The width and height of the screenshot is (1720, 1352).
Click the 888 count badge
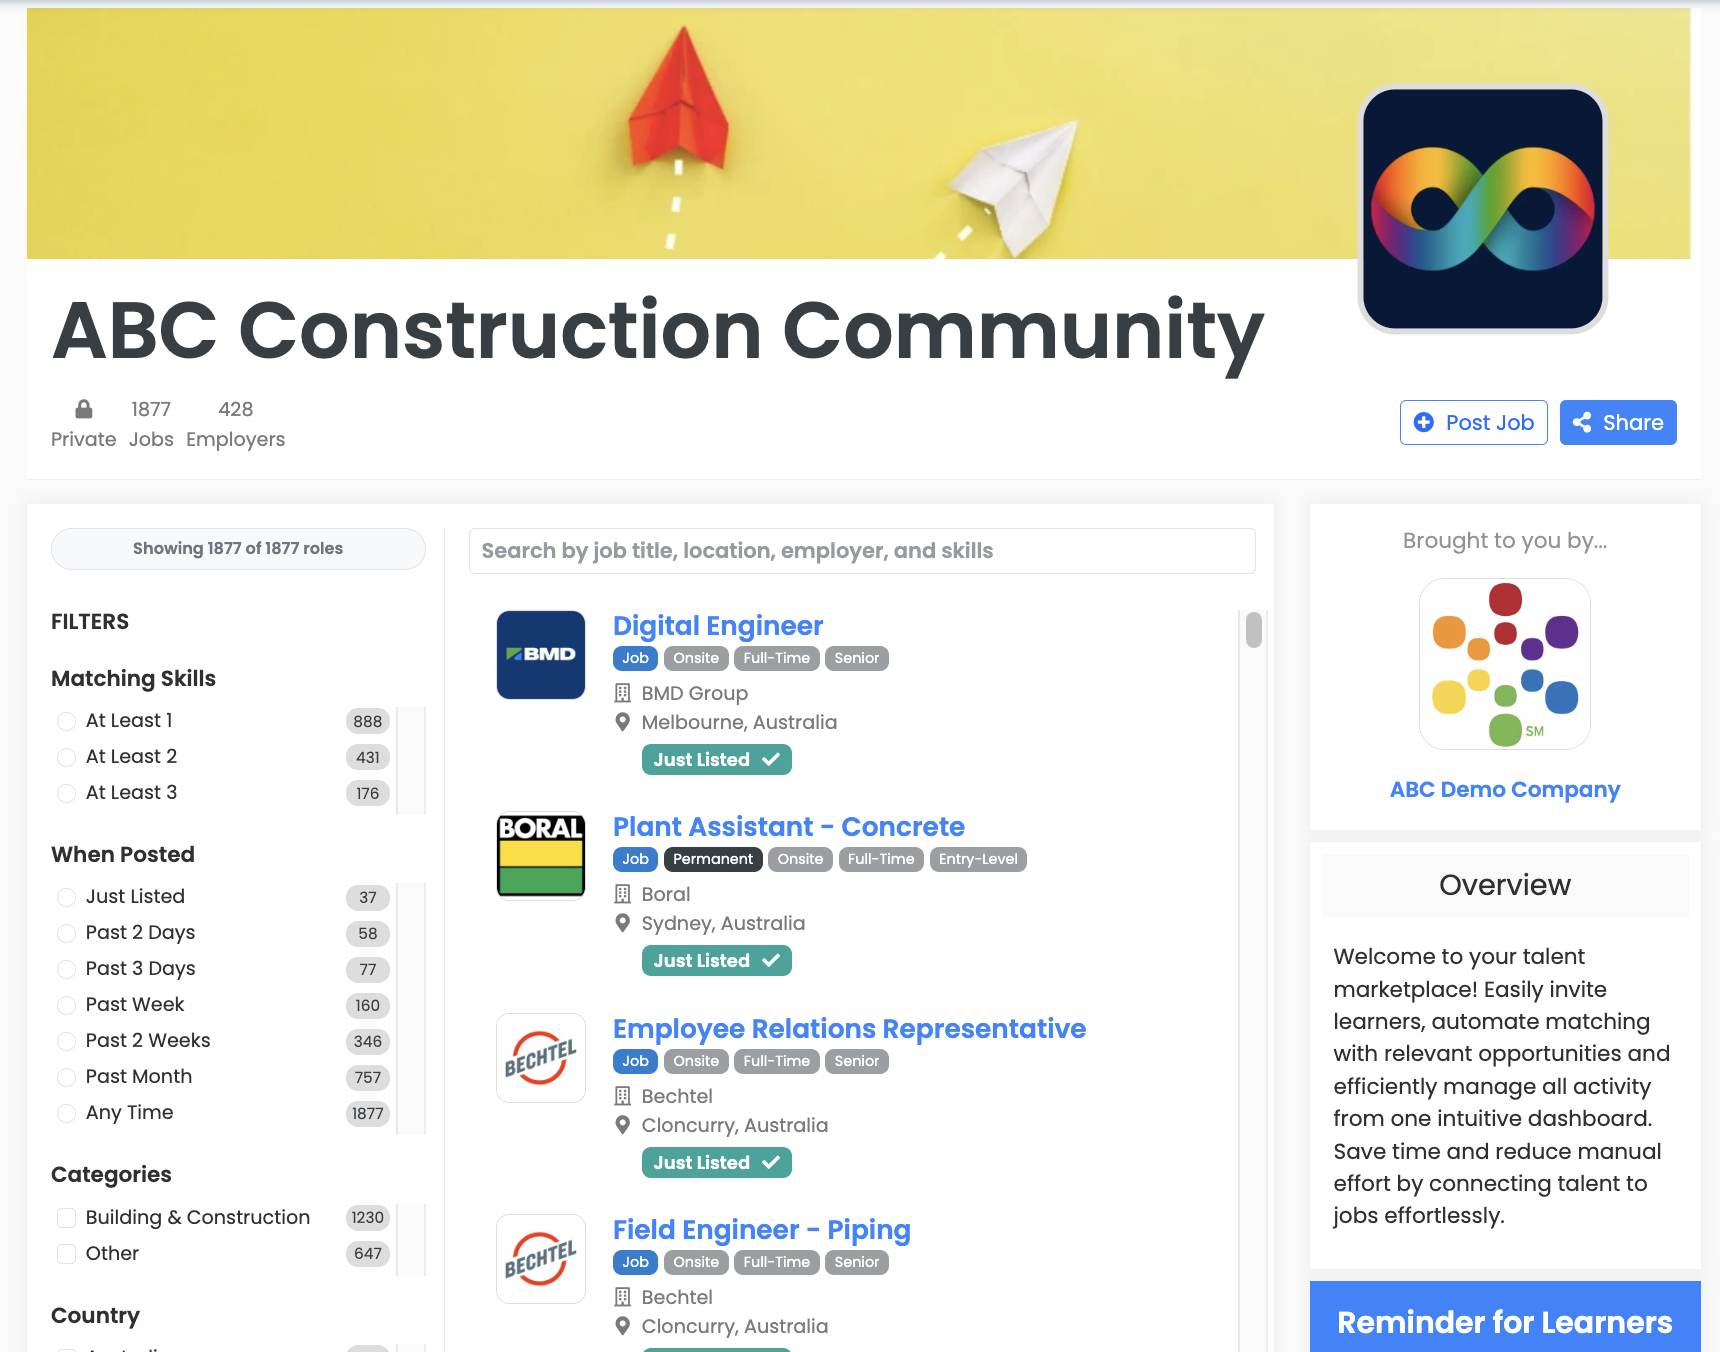coord(368,721)
